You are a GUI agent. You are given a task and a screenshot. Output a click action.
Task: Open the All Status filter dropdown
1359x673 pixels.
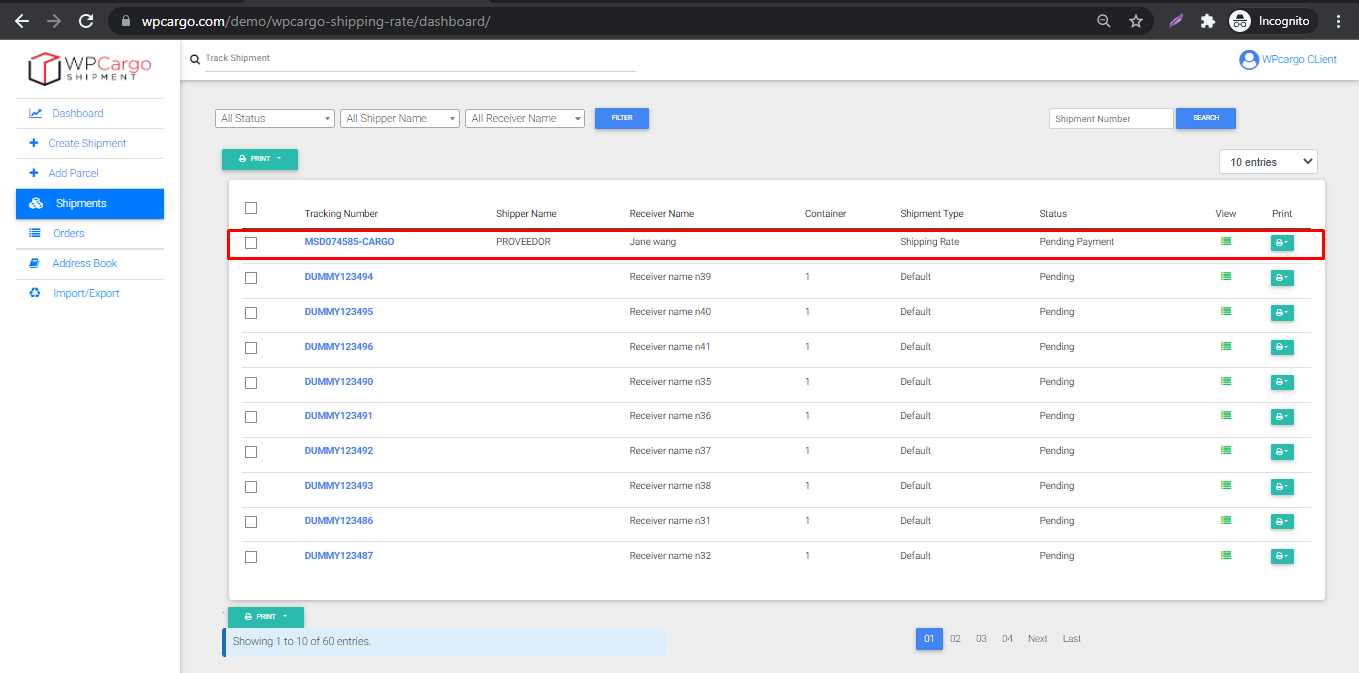pos(274,118)
